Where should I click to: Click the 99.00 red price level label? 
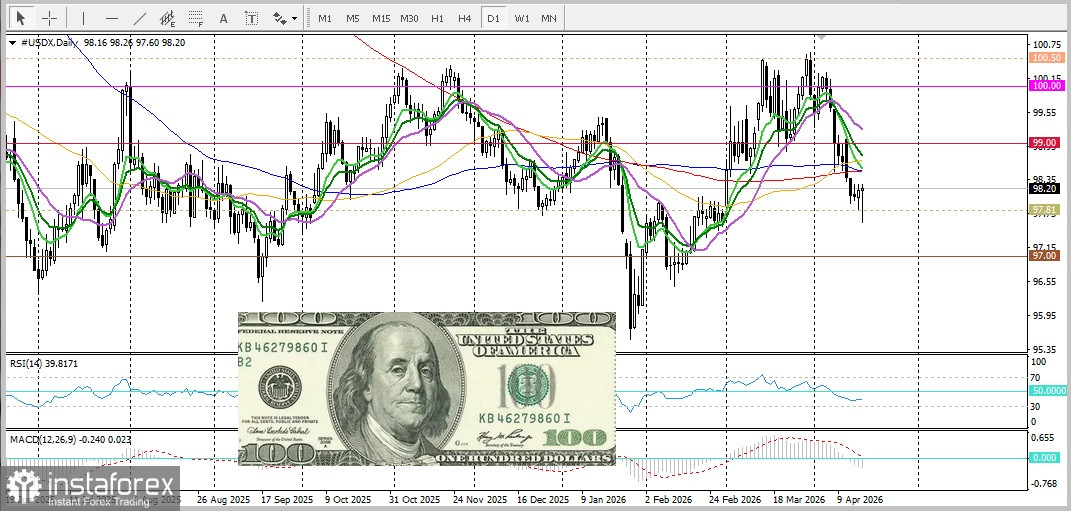click(x=1046, y=142)
